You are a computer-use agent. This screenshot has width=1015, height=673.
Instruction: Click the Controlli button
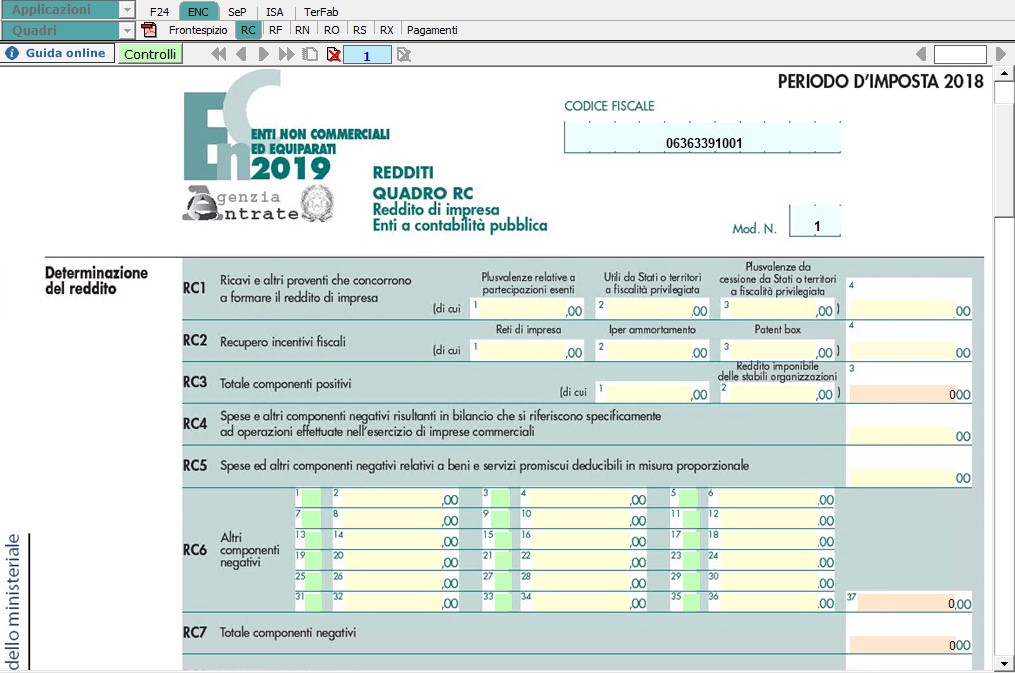coord(150,54)
